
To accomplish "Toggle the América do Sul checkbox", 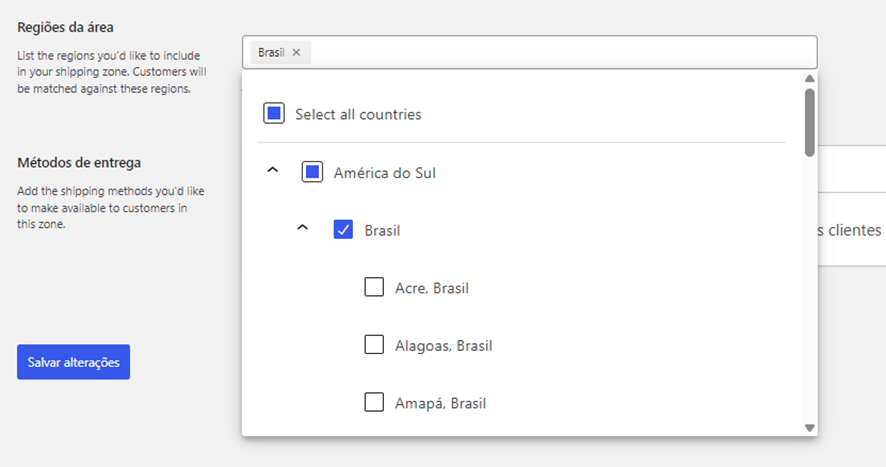I will point(312,173).
